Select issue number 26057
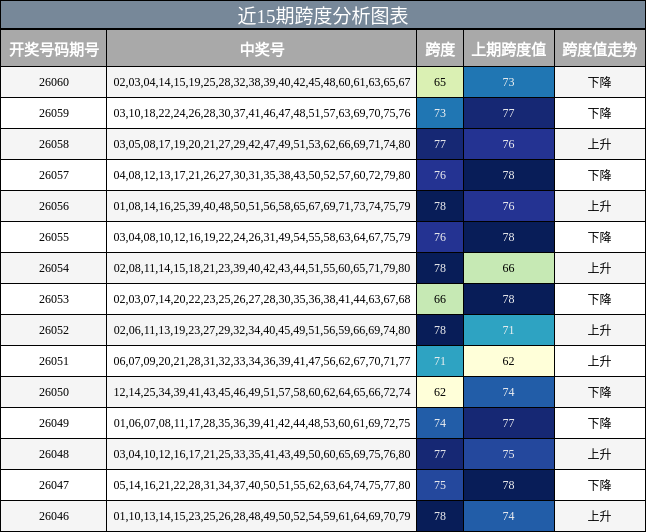Viewport: 646px width, 532px height. (54, 175)
